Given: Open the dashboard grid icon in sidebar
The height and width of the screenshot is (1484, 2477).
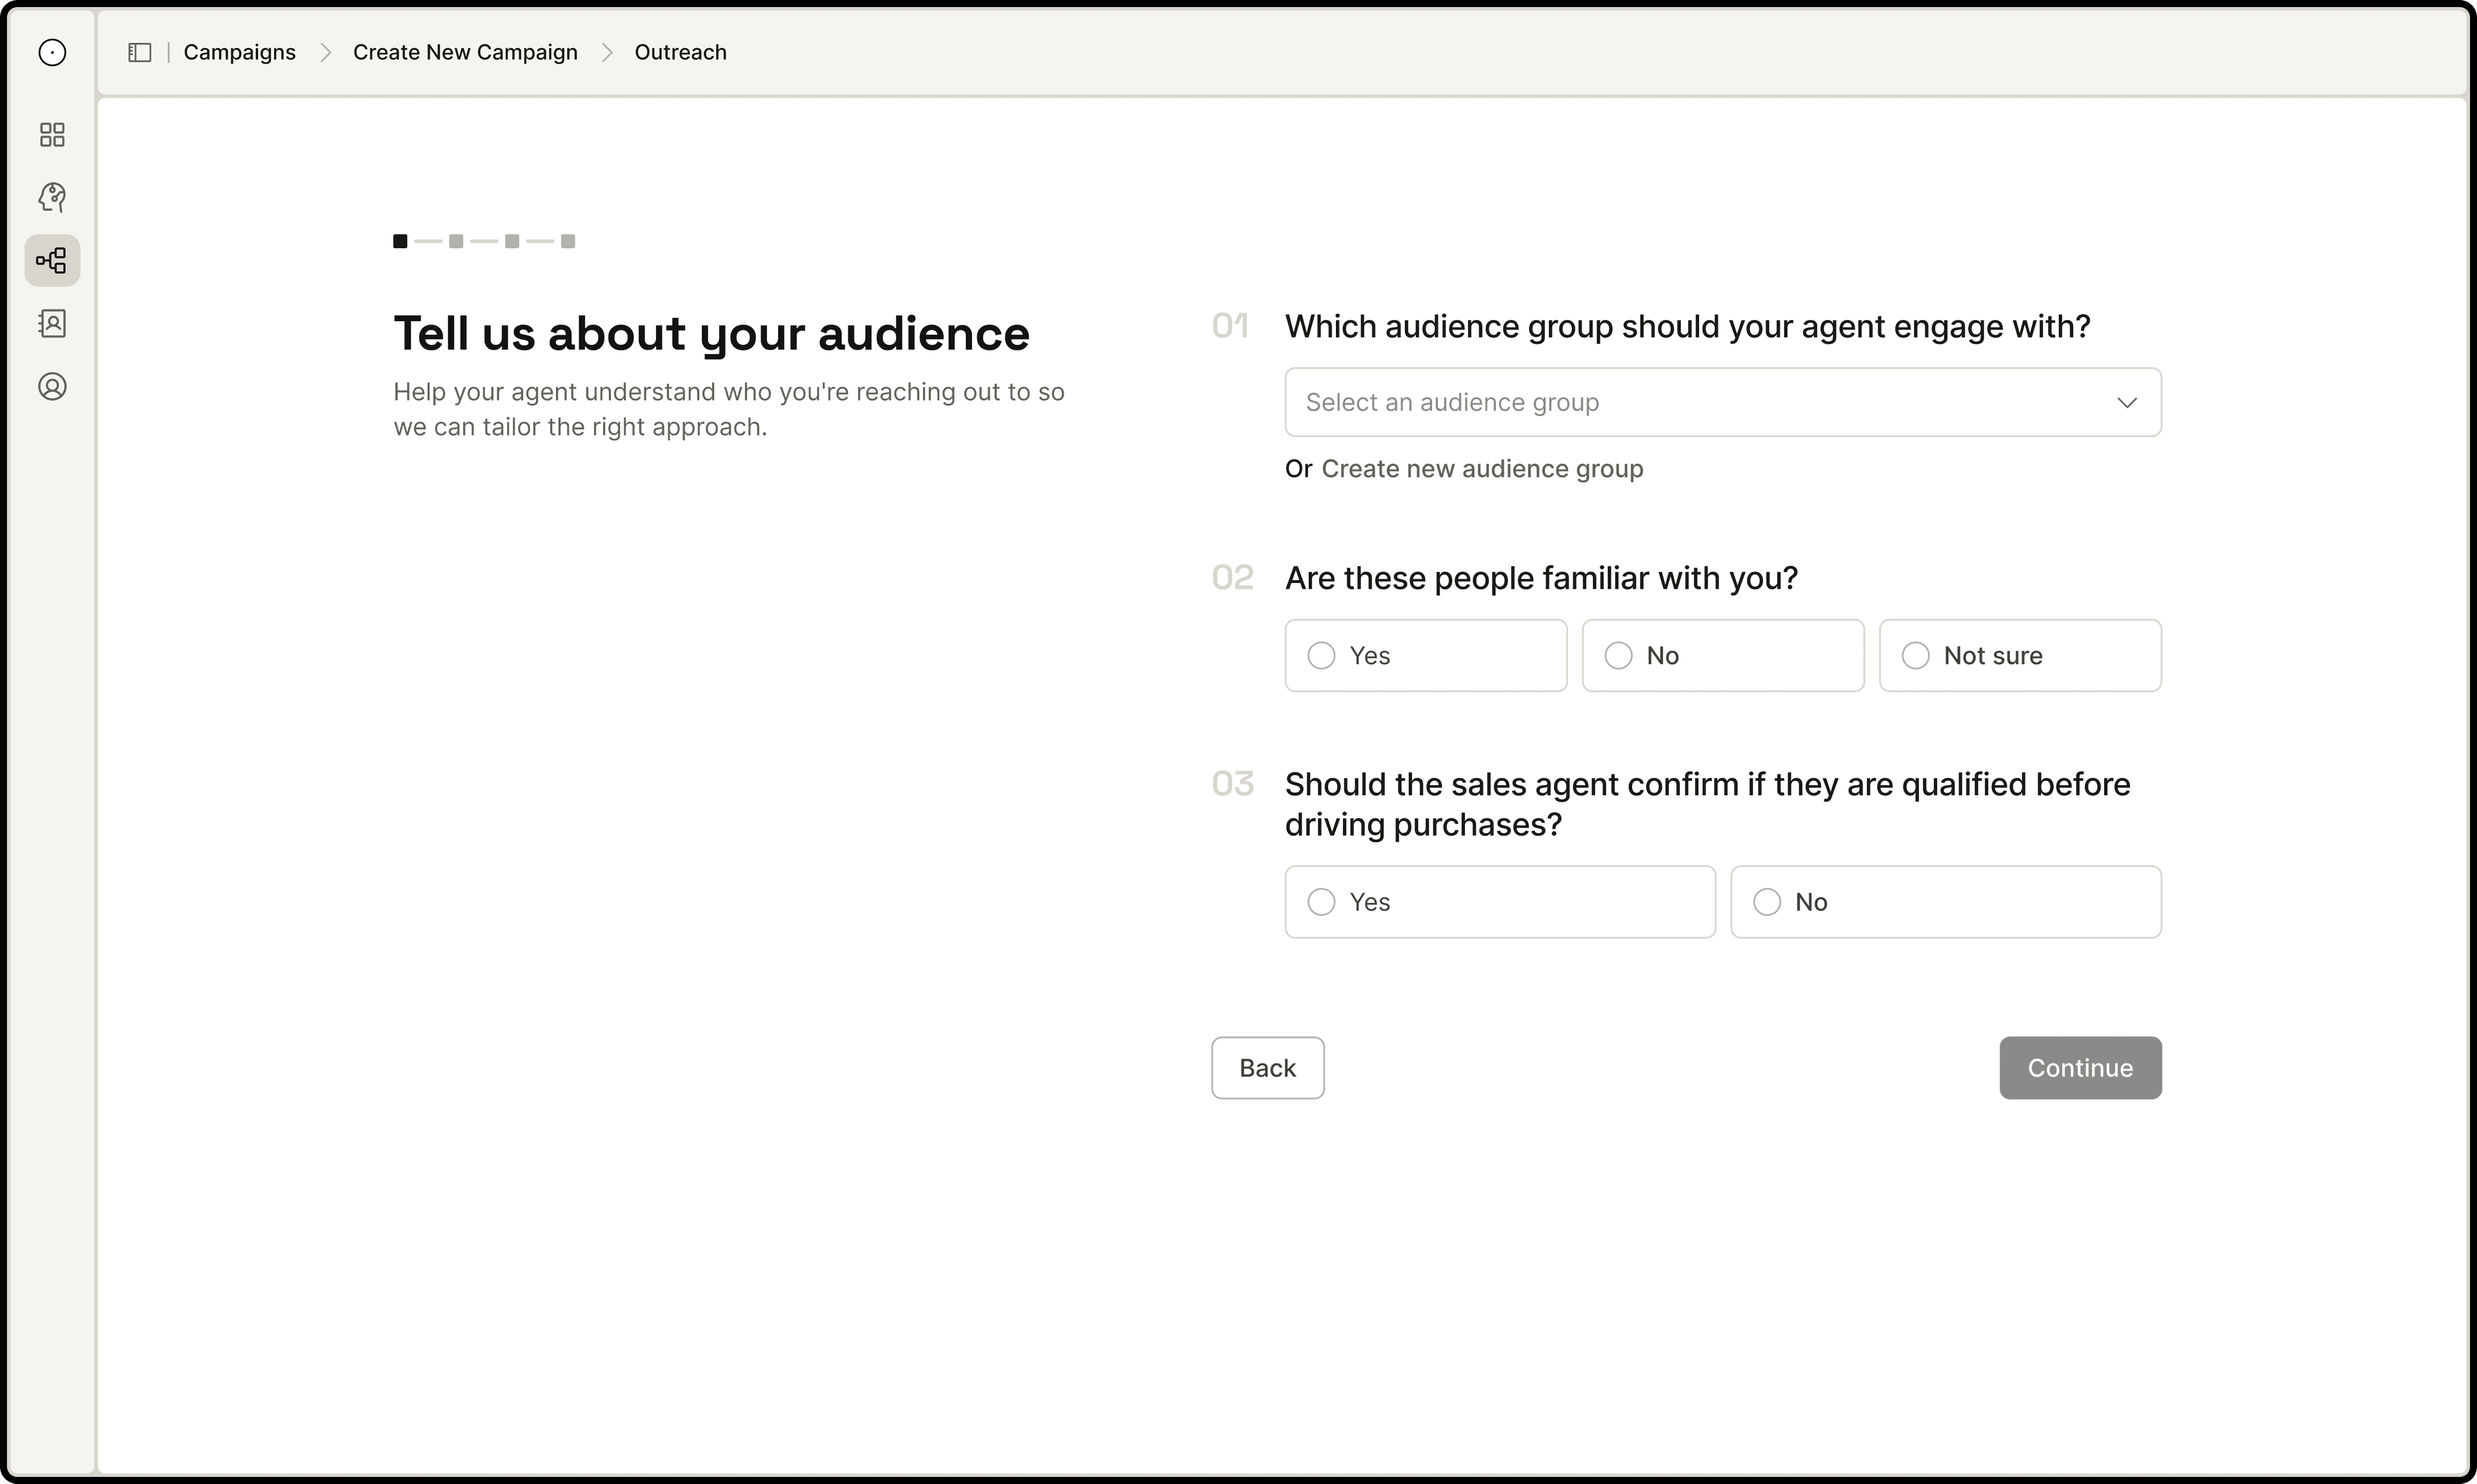Looking at the screenshot, I should tap(52, 135).
